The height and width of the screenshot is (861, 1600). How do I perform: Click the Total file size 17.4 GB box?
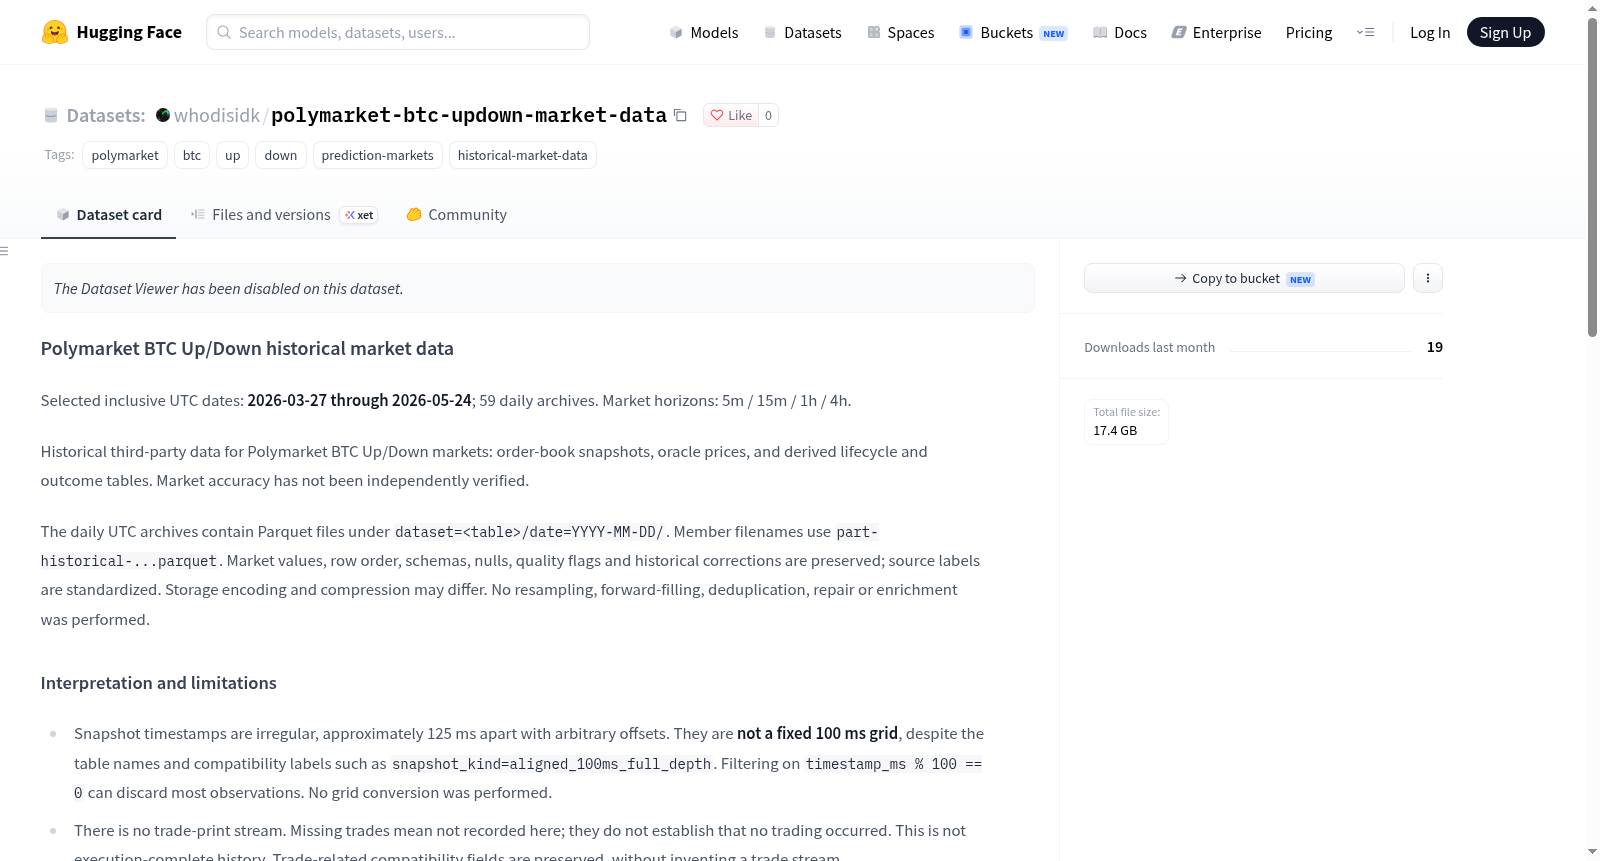pos(1126,421)
